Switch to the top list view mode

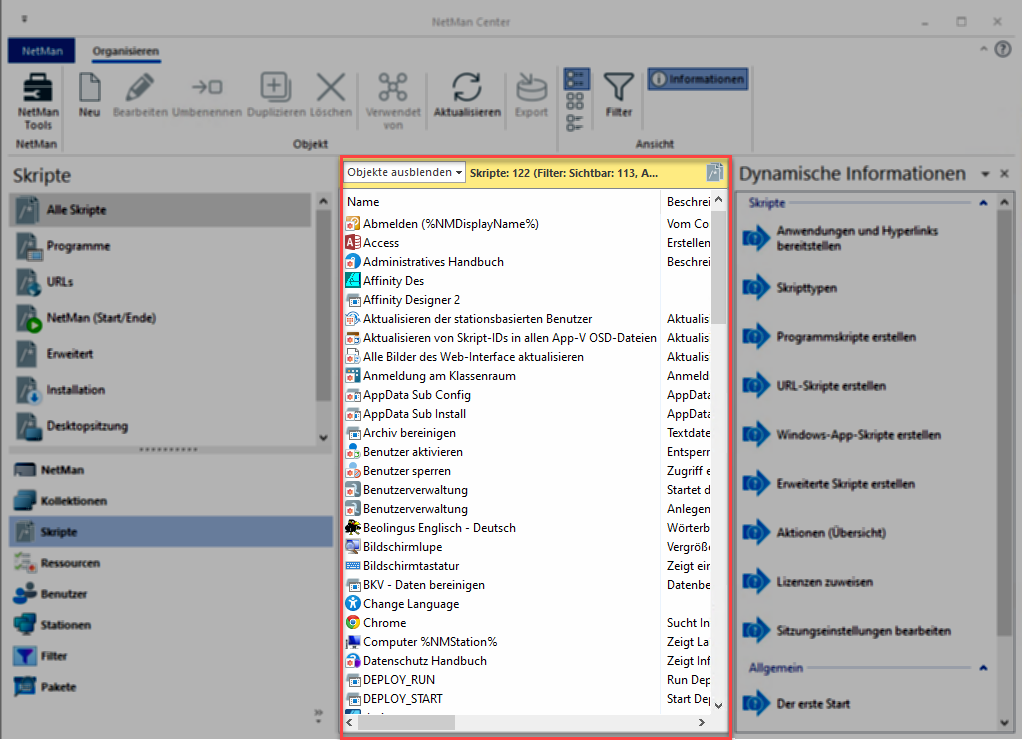click(576, 79)
